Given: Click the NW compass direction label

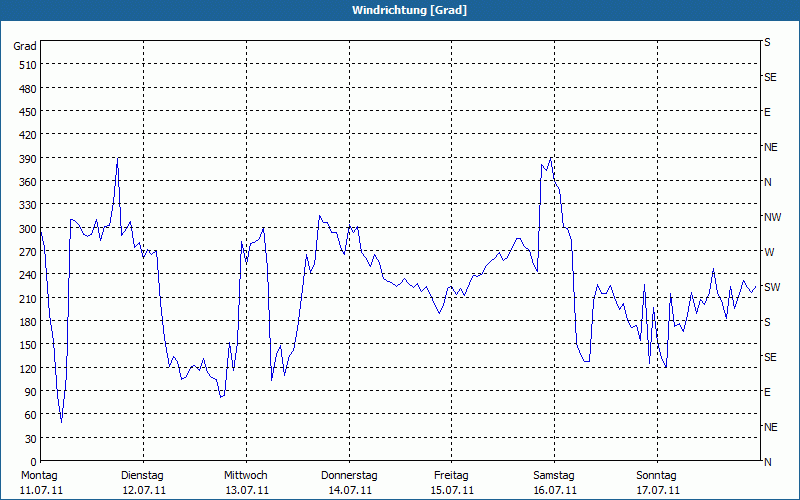Looking at the screenshot, I should pyautogui.click(x=772, y=217).
